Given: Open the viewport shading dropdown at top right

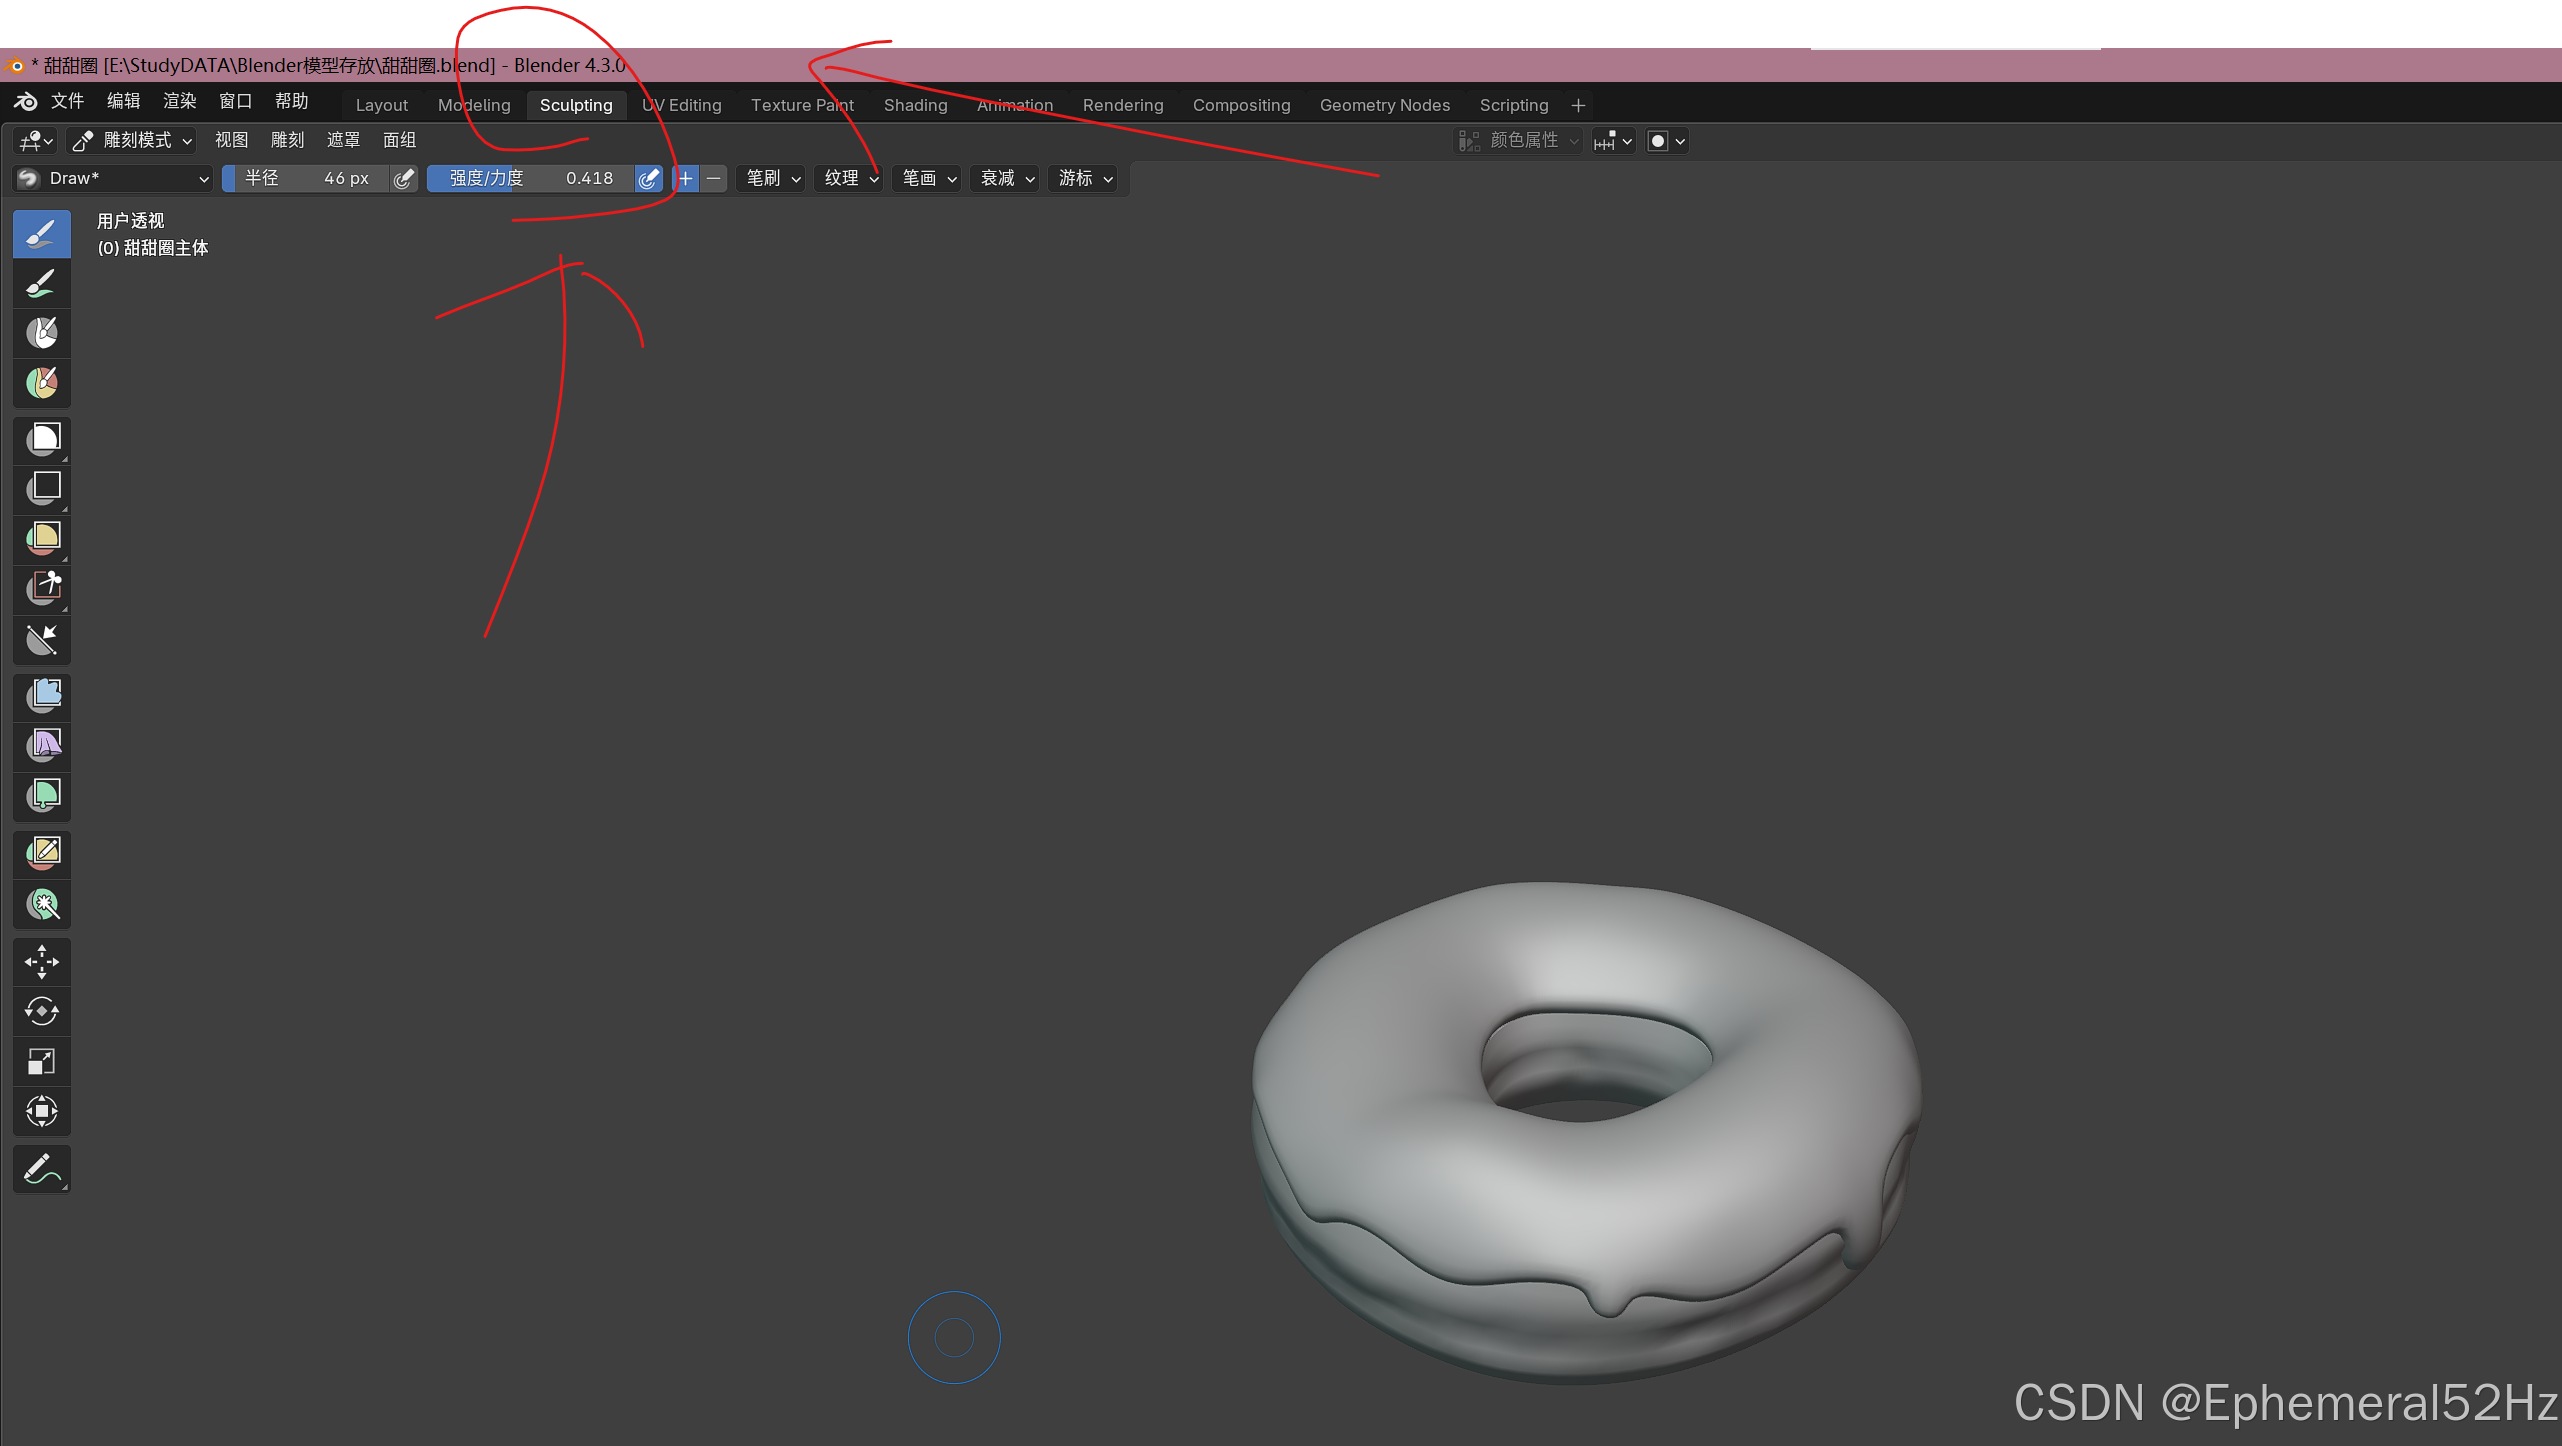Looking at the screenshot, I should coord(1678,141).
